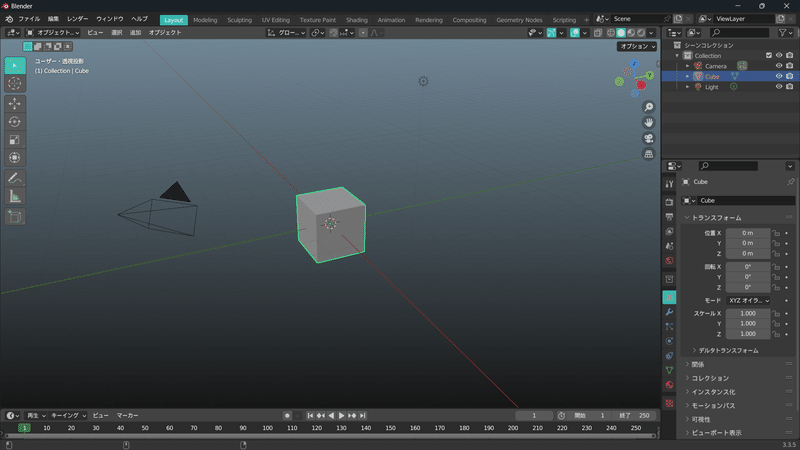Open Texture properties tab

[669, 403]
